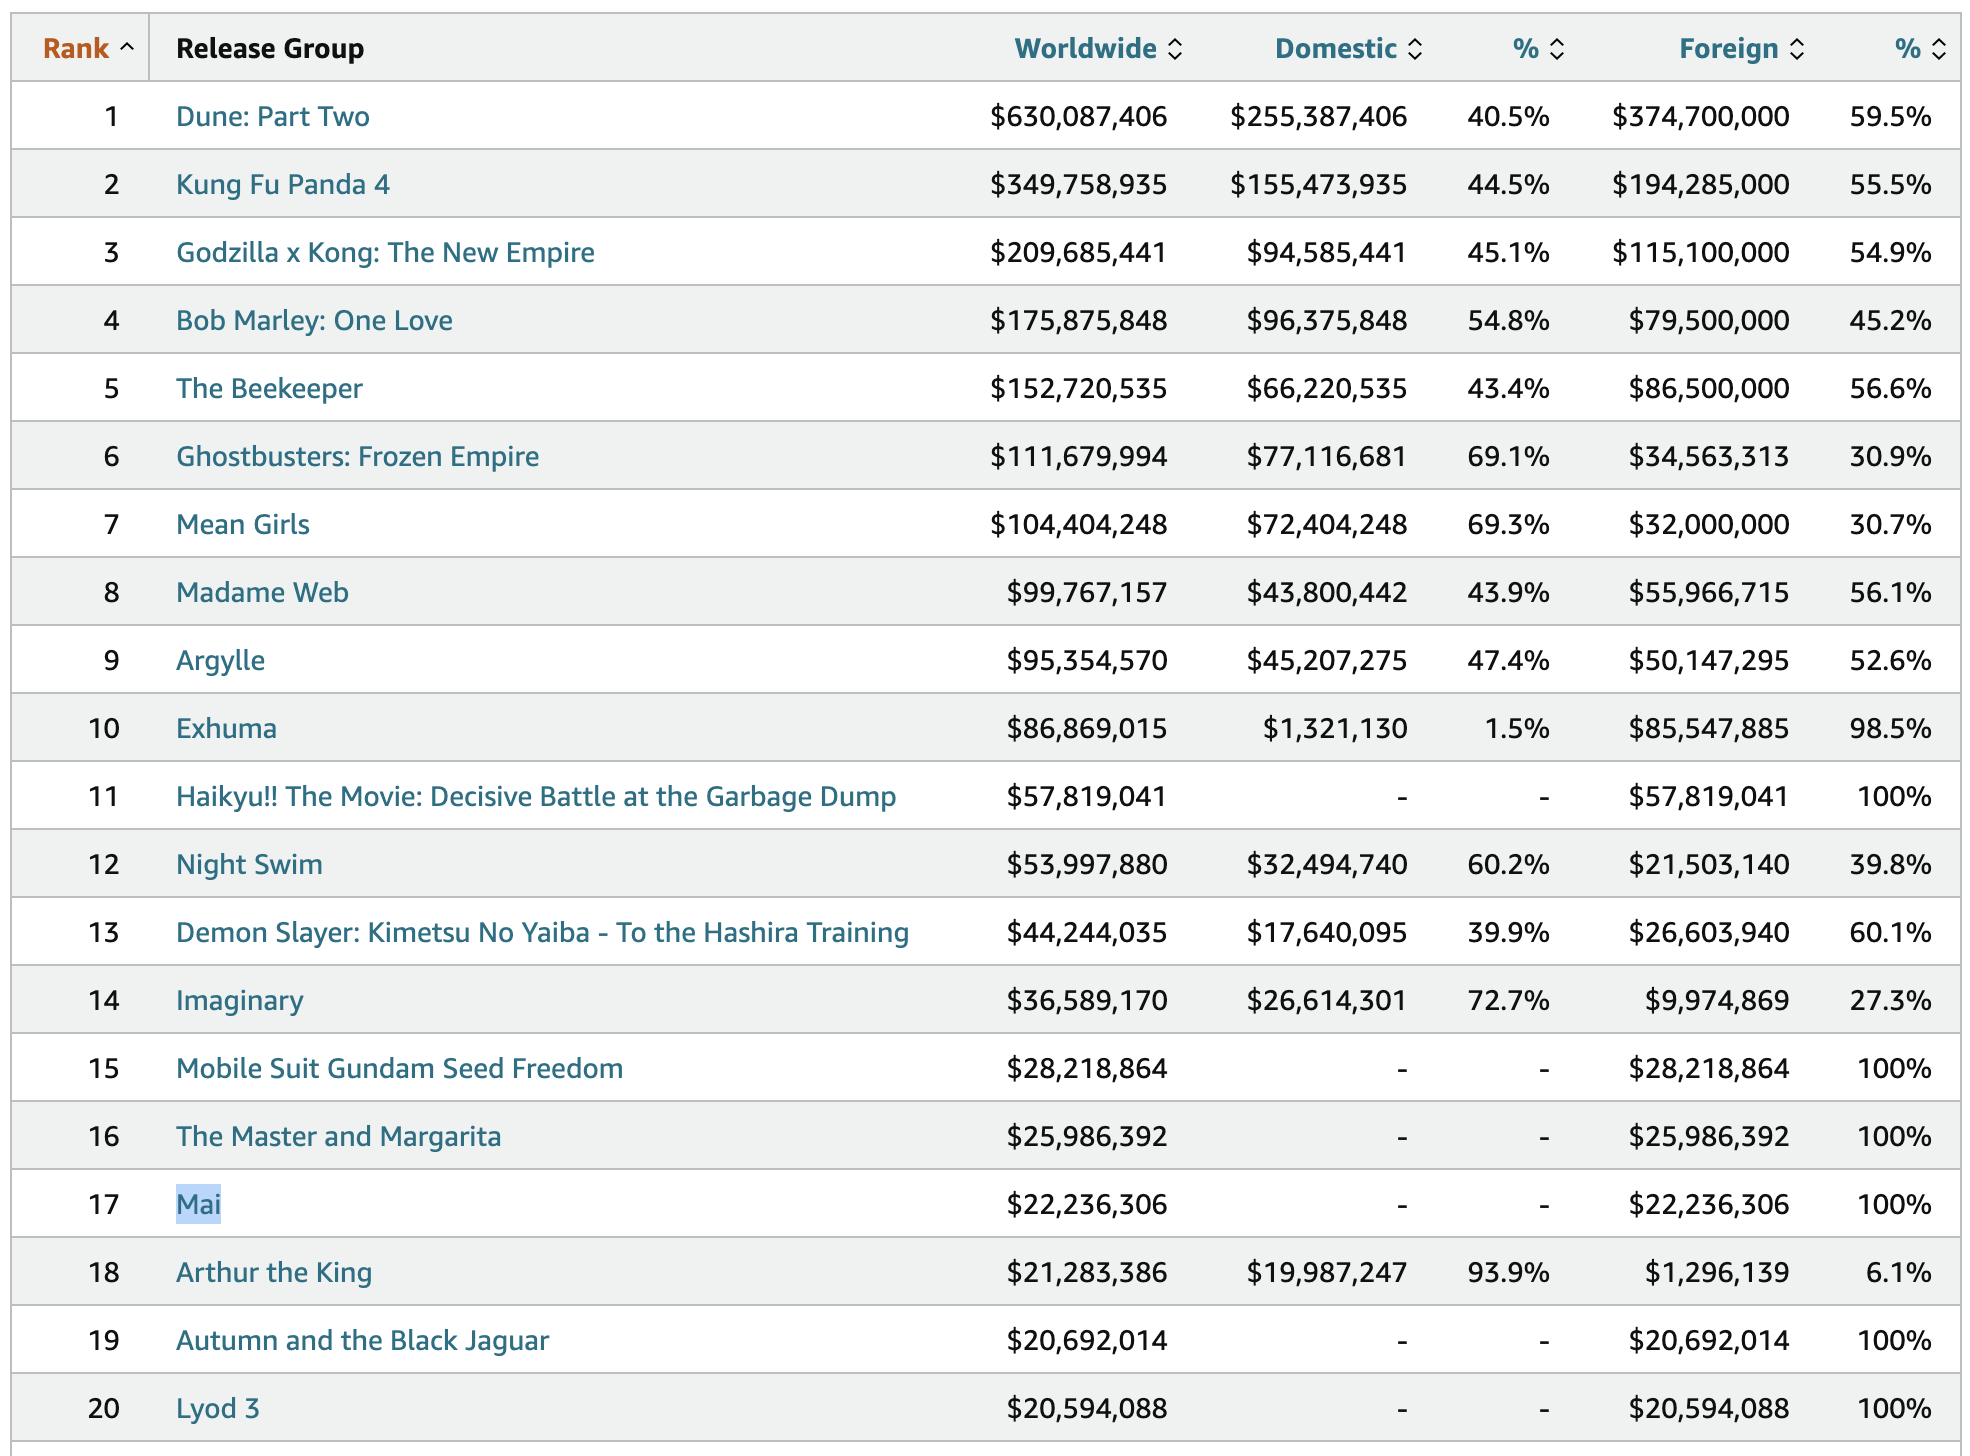Open Demon Slayer: To the Hashira Training

pyautogui.click(x=542, y=932)
